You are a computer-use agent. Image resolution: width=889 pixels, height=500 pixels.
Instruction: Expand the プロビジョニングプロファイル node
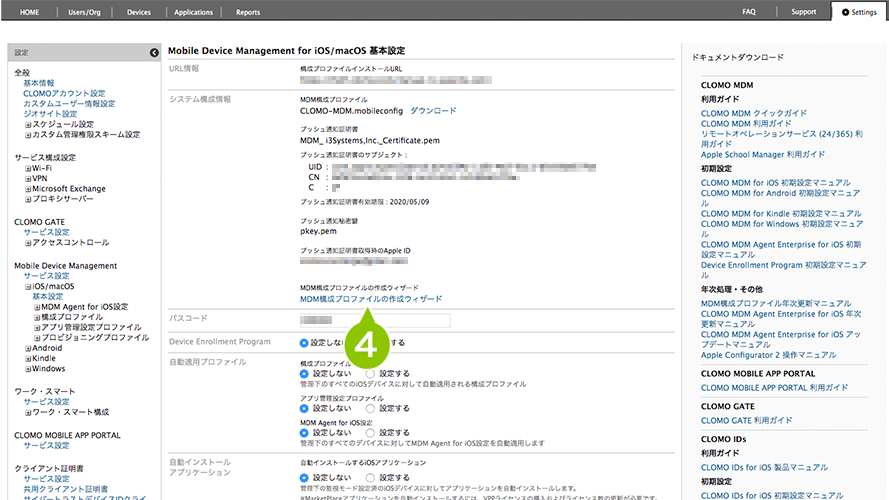(37, 338)
